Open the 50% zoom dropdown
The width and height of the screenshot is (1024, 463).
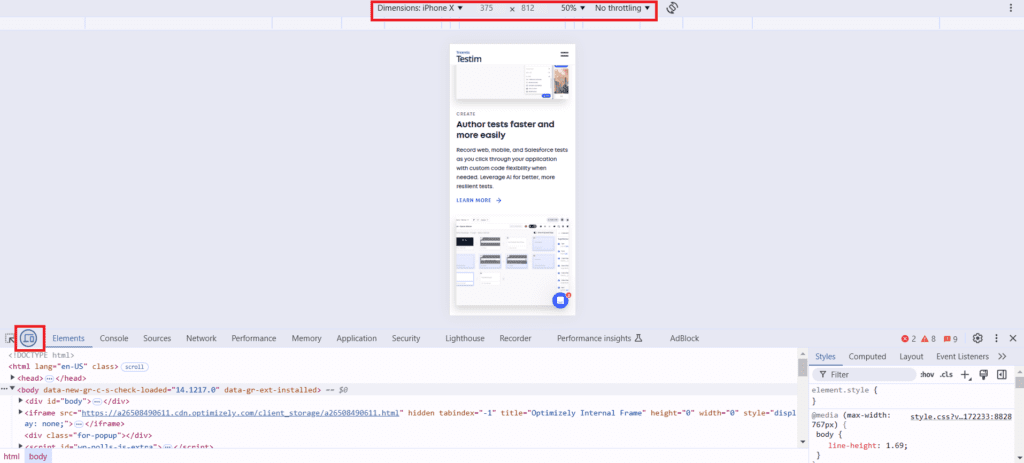click(x=573, y=8)
